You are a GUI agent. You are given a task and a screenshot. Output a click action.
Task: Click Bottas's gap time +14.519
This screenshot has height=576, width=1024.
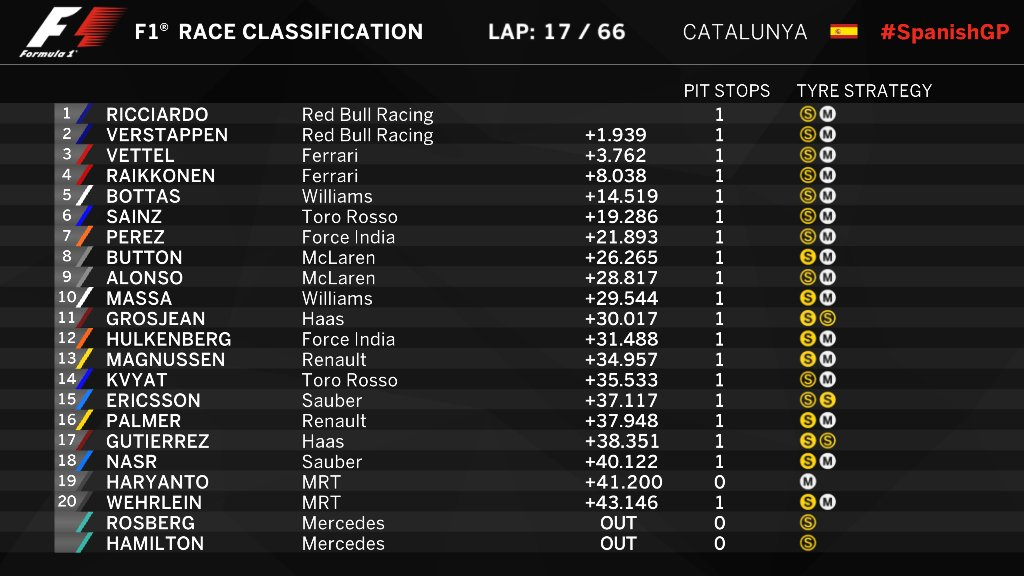[615, 196]
